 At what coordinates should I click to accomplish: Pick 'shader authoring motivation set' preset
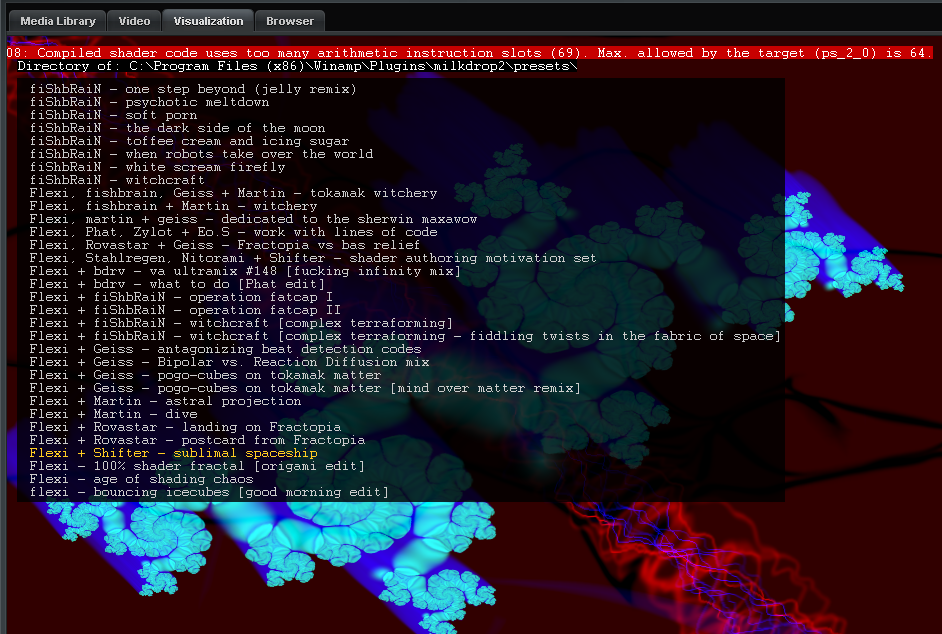313,258
